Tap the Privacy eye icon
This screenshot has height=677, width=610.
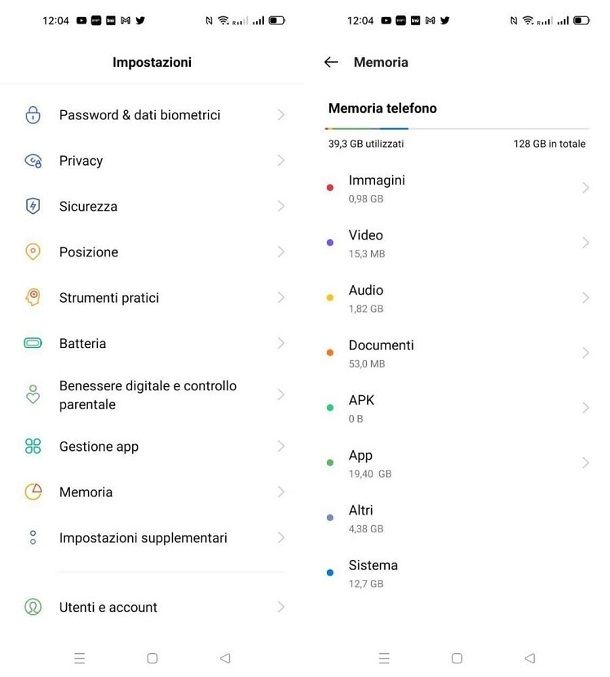[33, 161]
